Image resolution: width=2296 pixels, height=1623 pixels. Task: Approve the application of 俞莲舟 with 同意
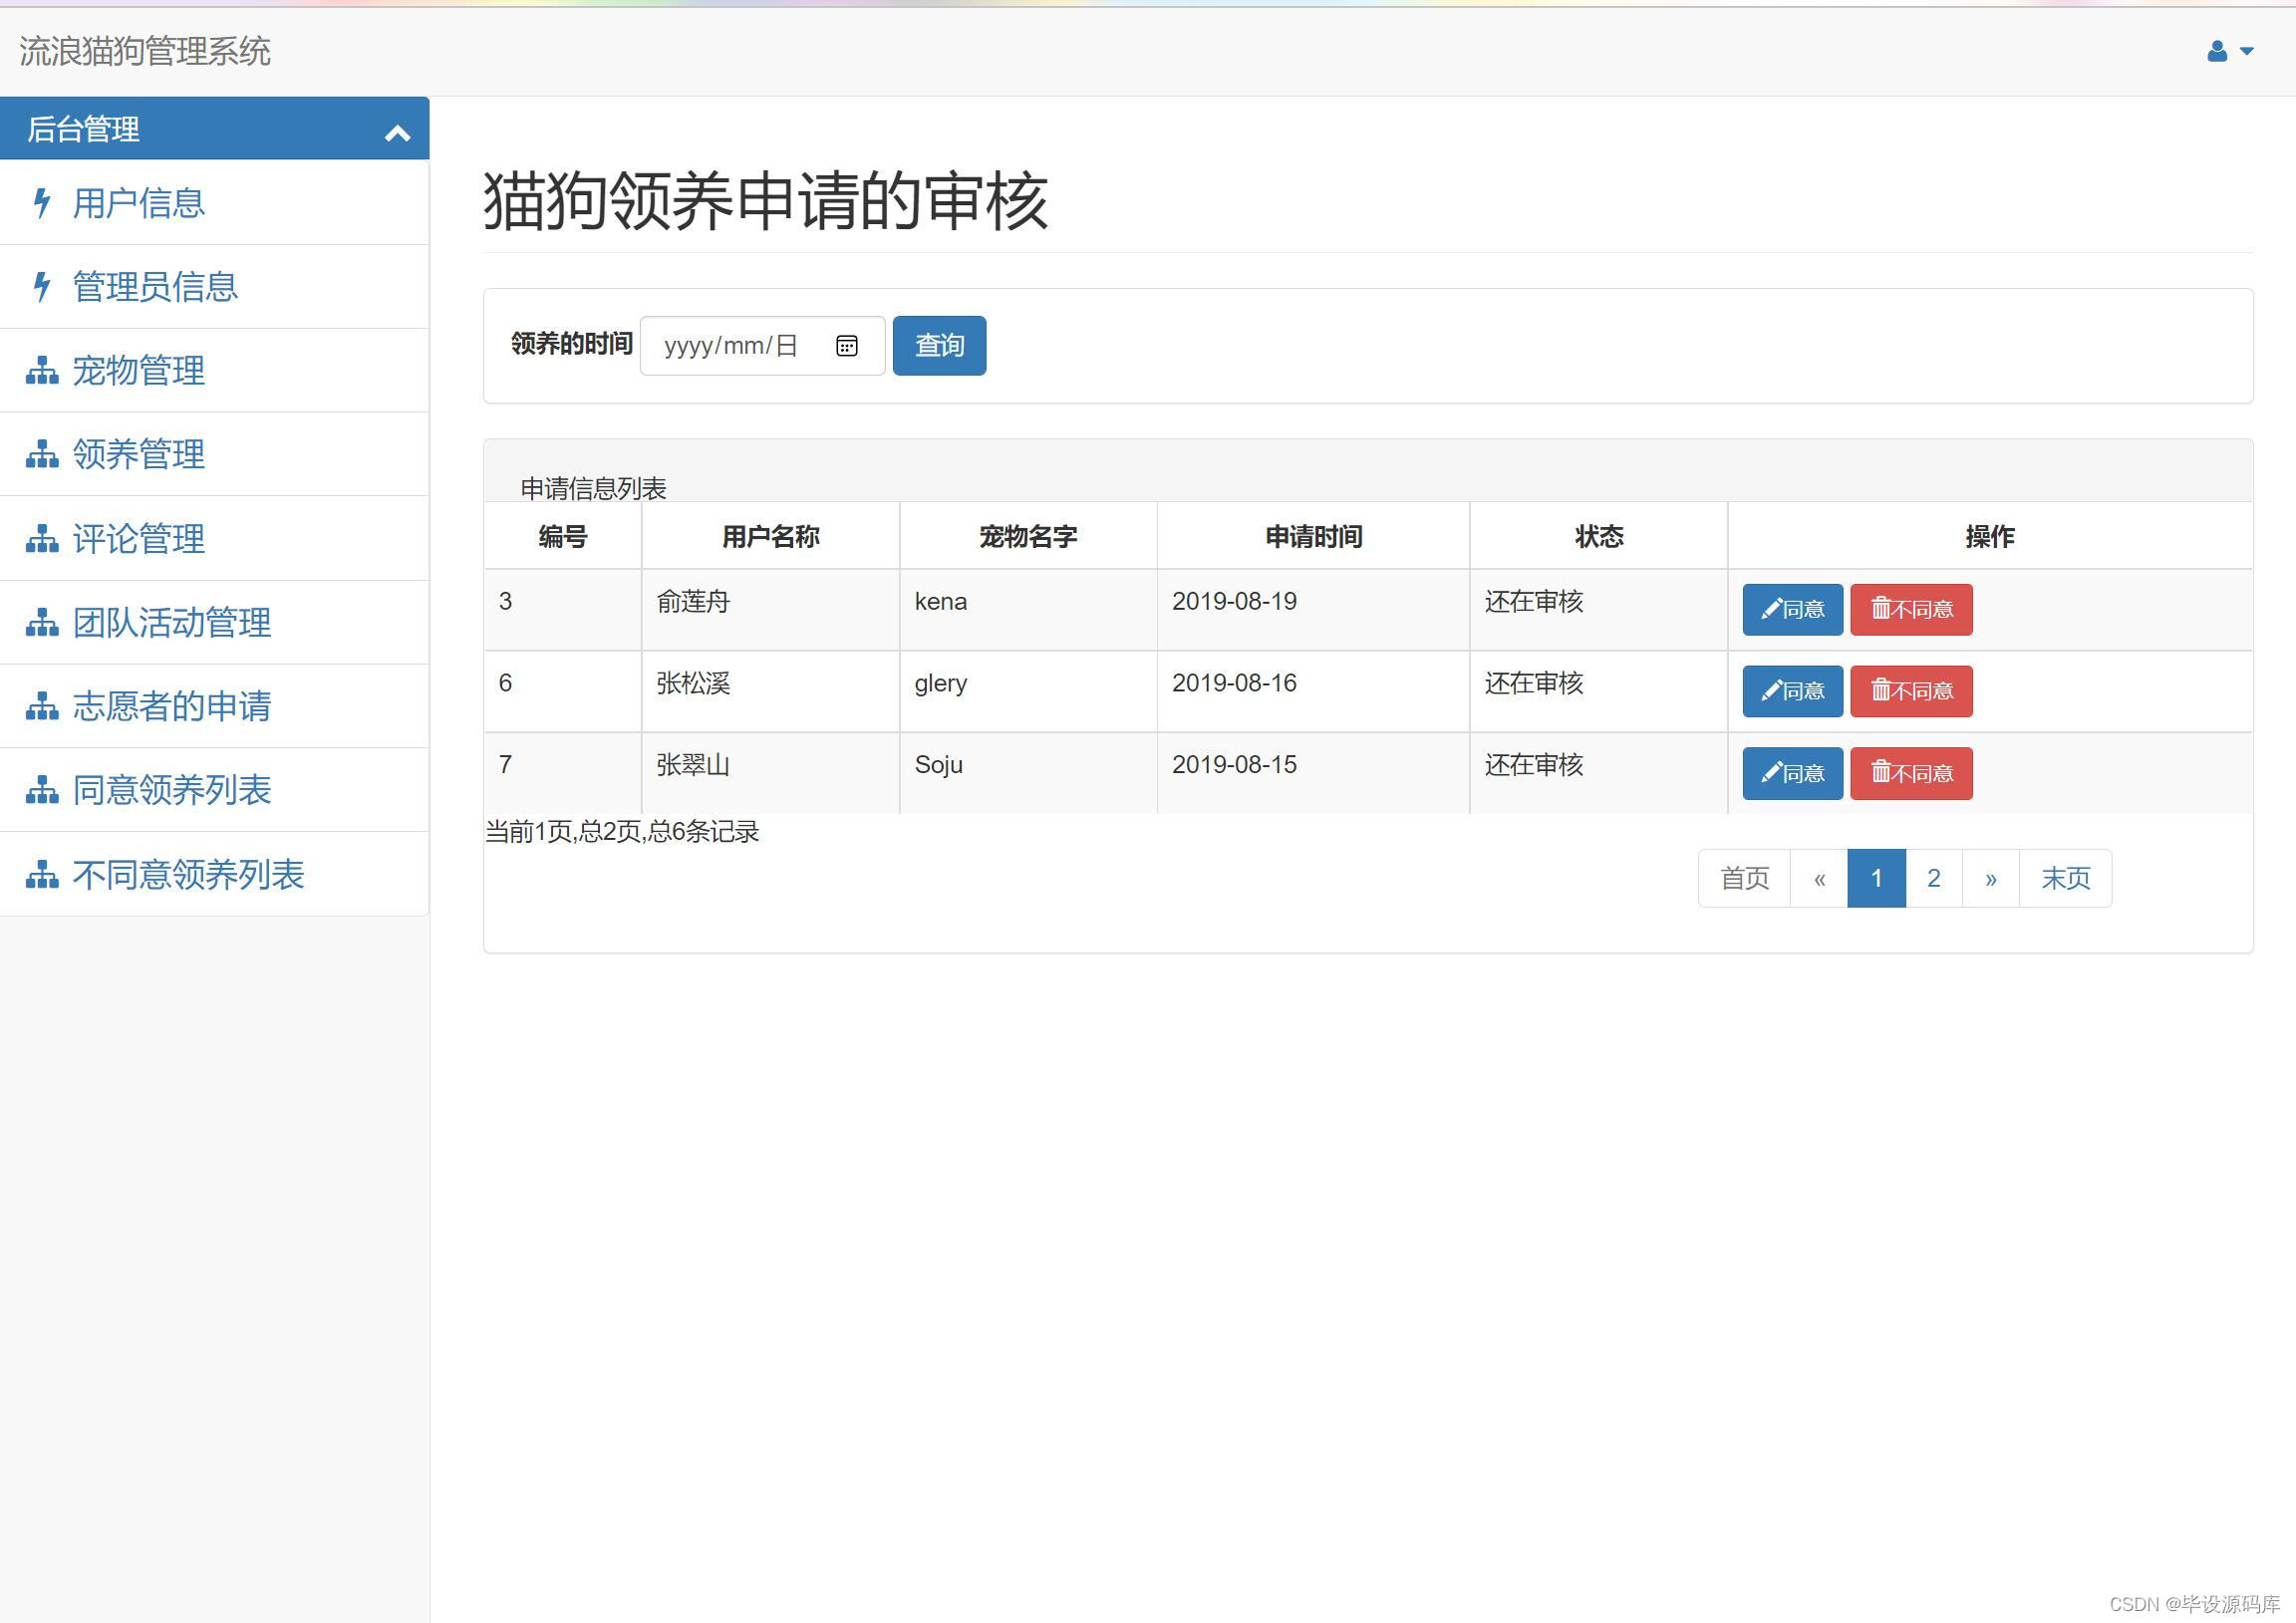[x=1792, y=610]
